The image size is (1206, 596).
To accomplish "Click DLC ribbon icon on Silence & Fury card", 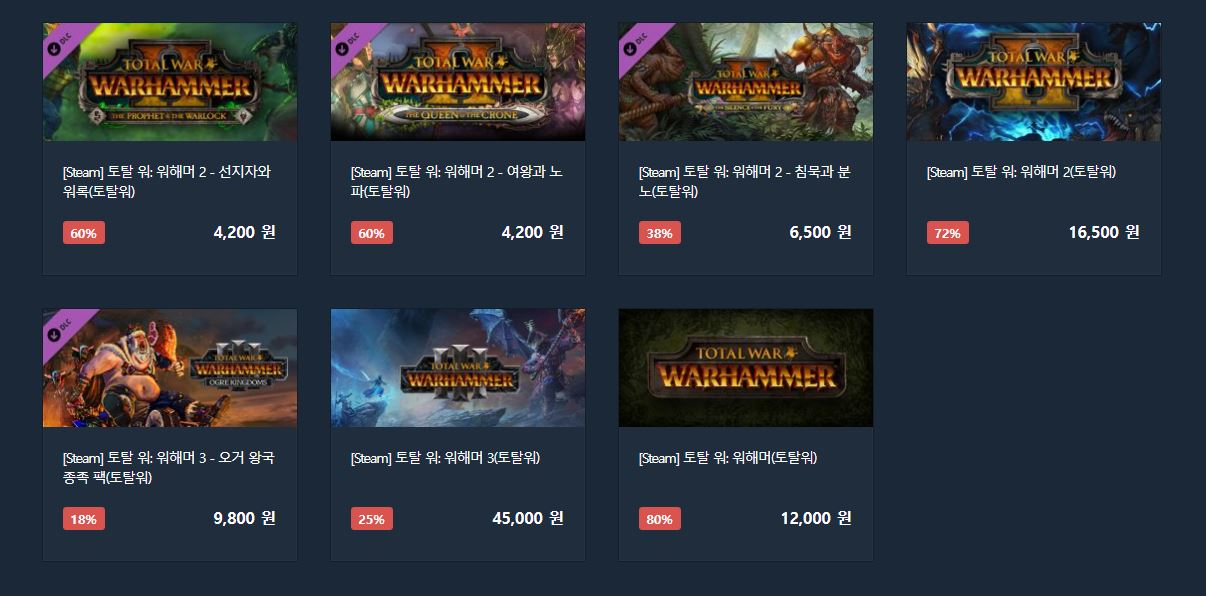I will 634,41.
